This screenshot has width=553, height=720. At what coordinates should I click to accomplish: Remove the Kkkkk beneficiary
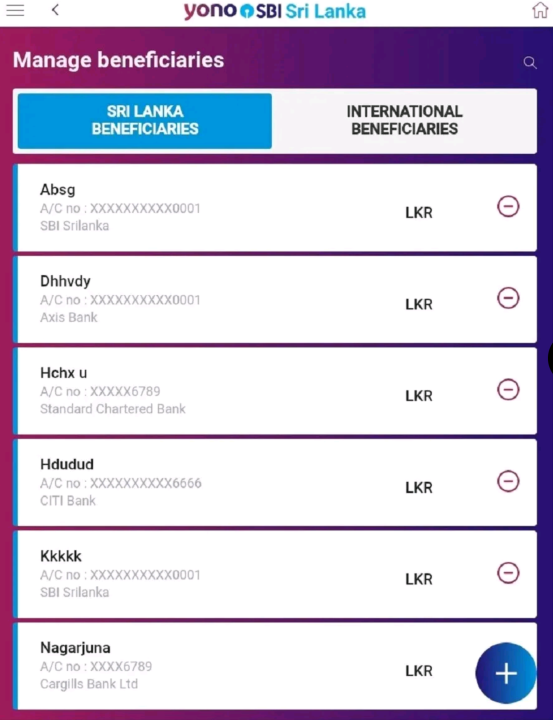[x=508, y=573]
